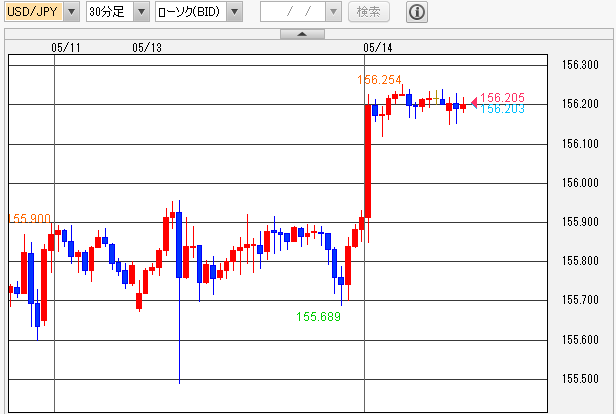The width and height of the screenshot is (616, 414).
Task: Click the 検索 search button
Action: coord(368,12)
